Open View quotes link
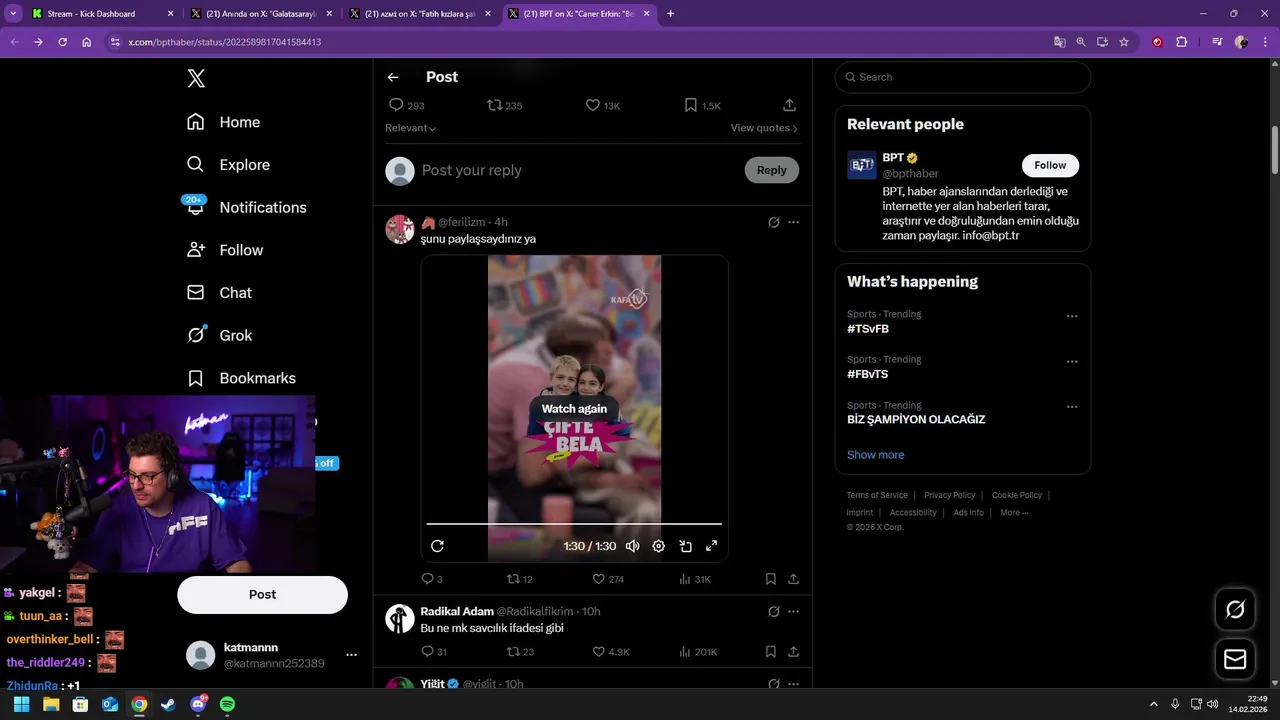The height and width of the screenshot is (720, 1280). click(764, 128)
